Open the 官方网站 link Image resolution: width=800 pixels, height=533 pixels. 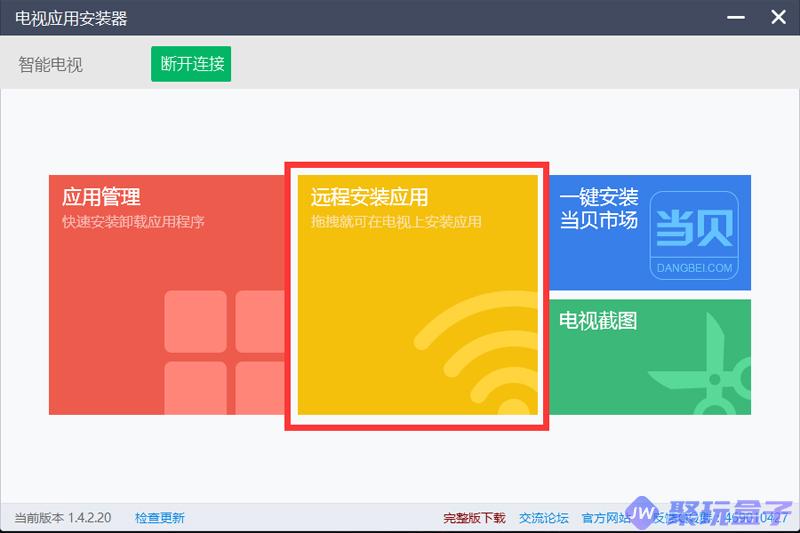606,518
